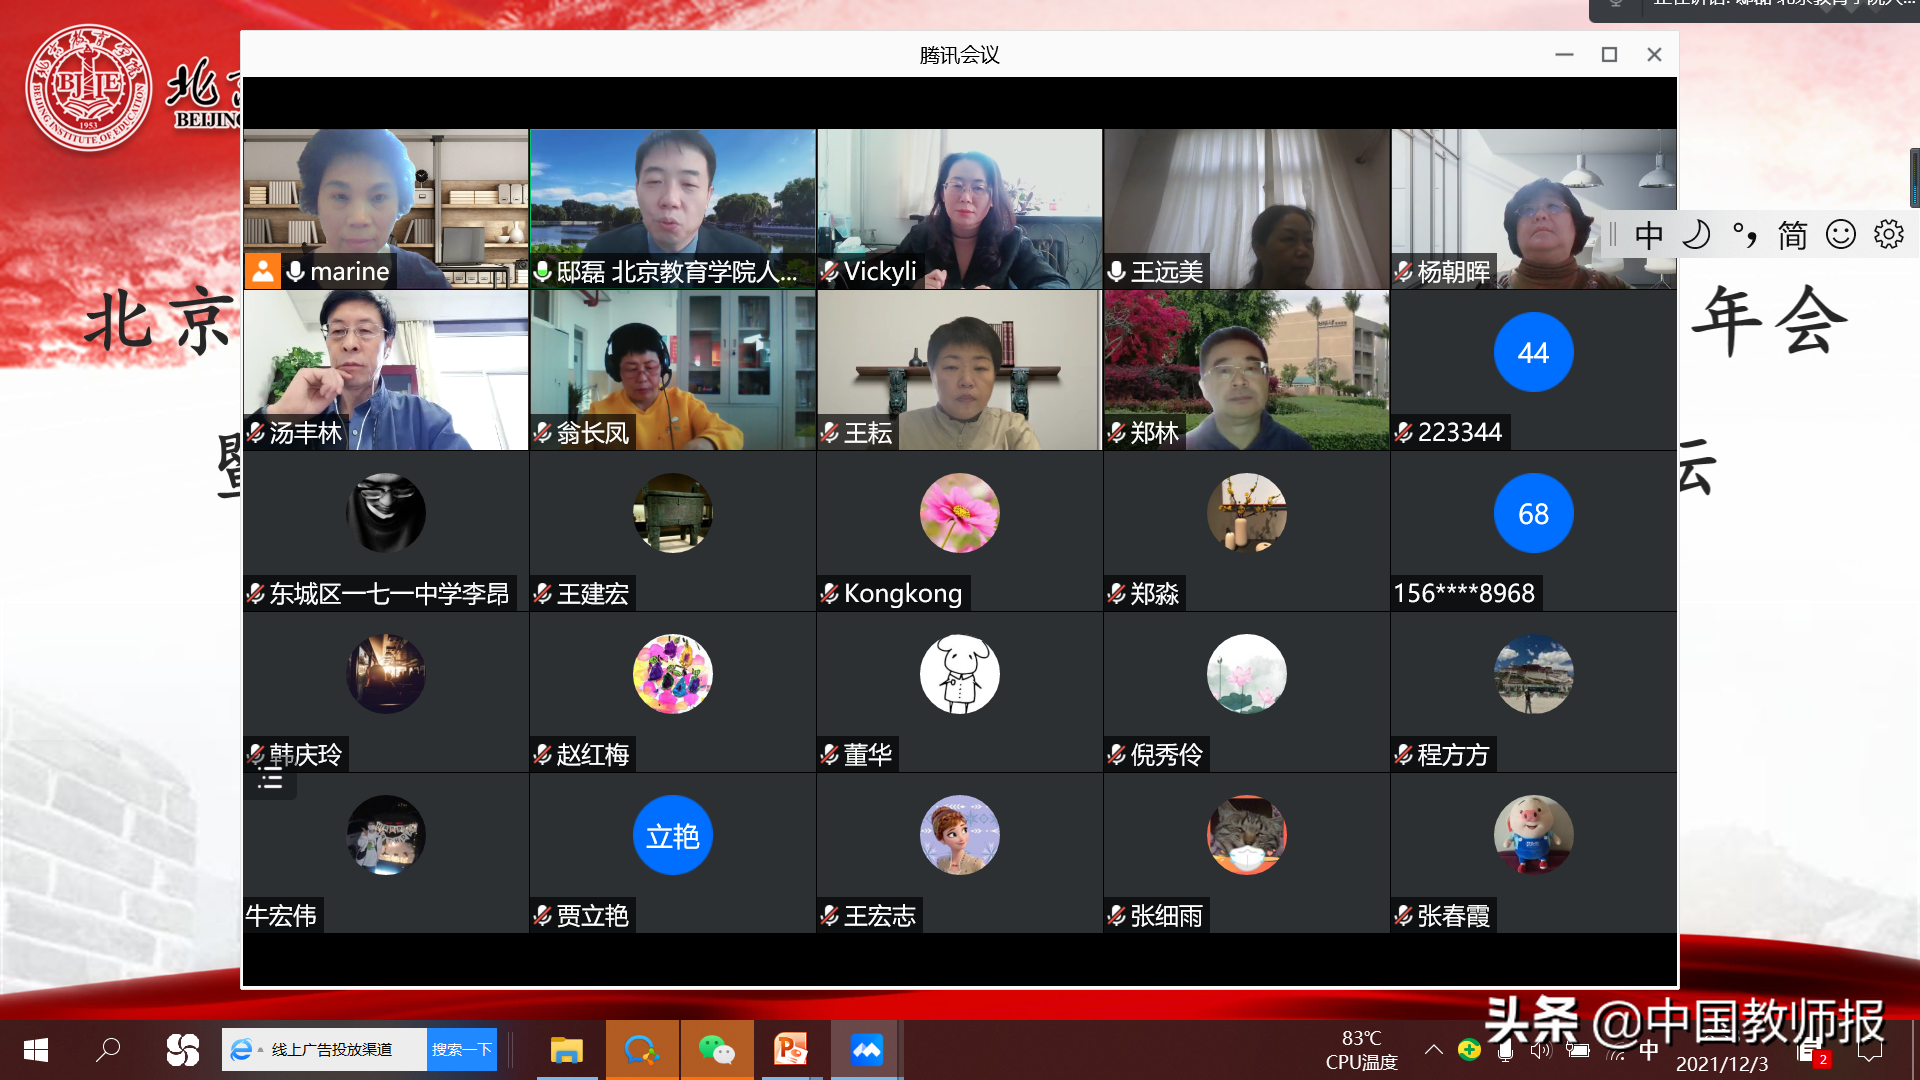Image resolution: width=1920 pixels, height=1080 pixels.
Task: Click the list icon above 牛宏伟's tile
Action: point(270,779)
